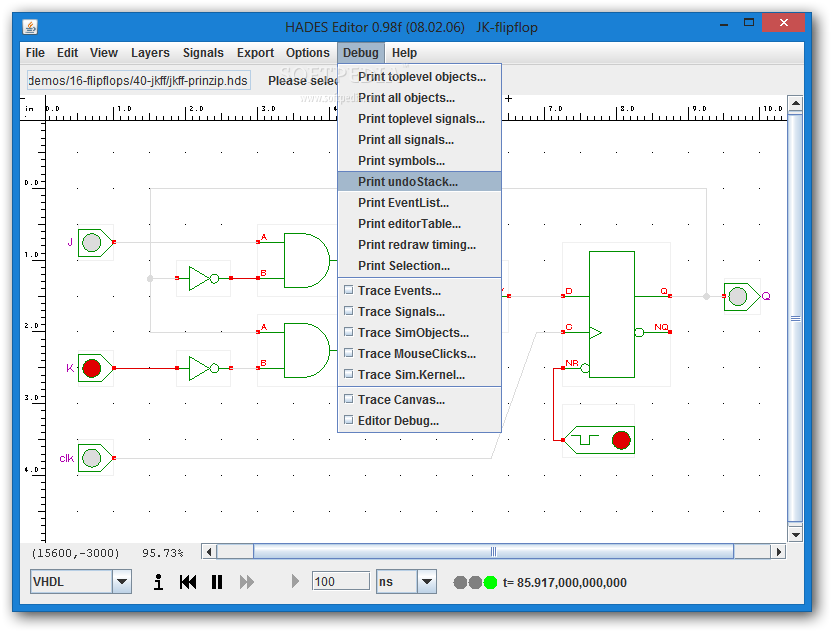The width and height of the screenshot is (832, 632).
Task: Click the vertical scrollbar down arrow
Action: (795, 534)
